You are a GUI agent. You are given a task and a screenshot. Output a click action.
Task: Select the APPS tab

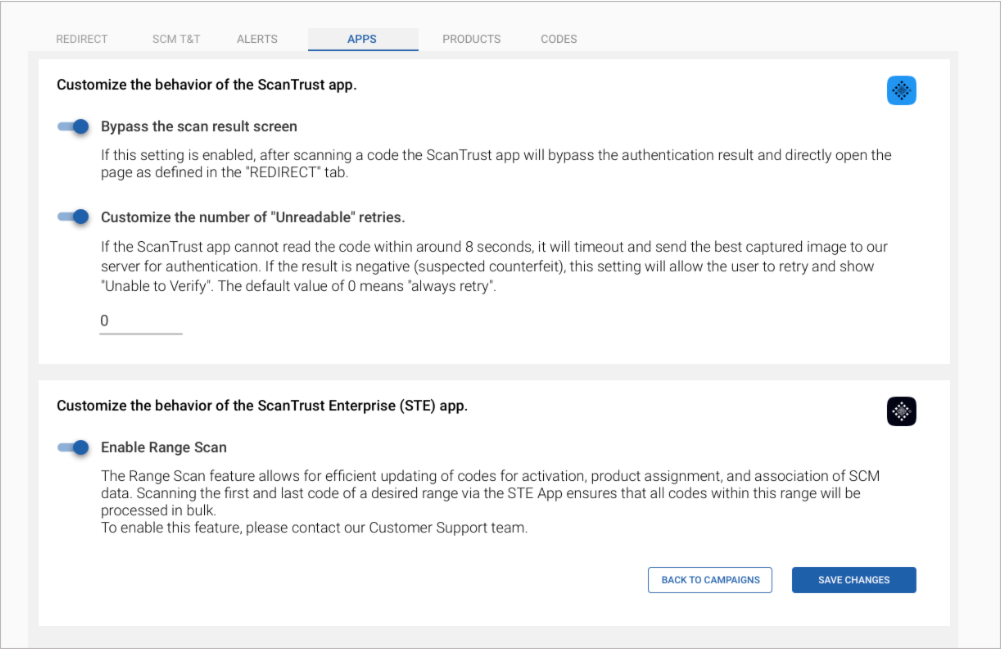(x=362, y=39)
